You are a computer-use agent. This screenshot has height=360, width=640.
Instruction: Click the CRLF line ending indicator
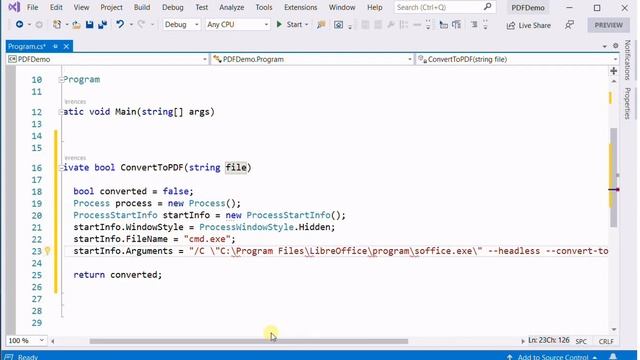click(x=606, y=341)
